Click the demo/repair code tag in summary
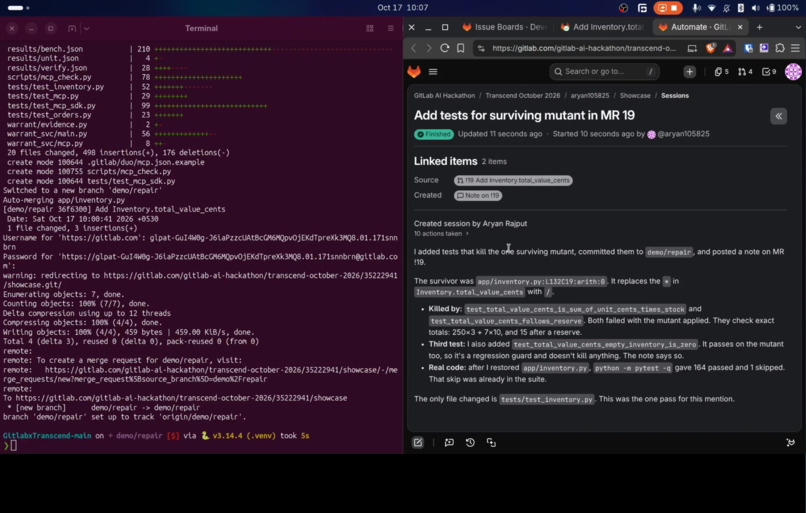This screenshot has height=513, width=806. tap(669, 252)
